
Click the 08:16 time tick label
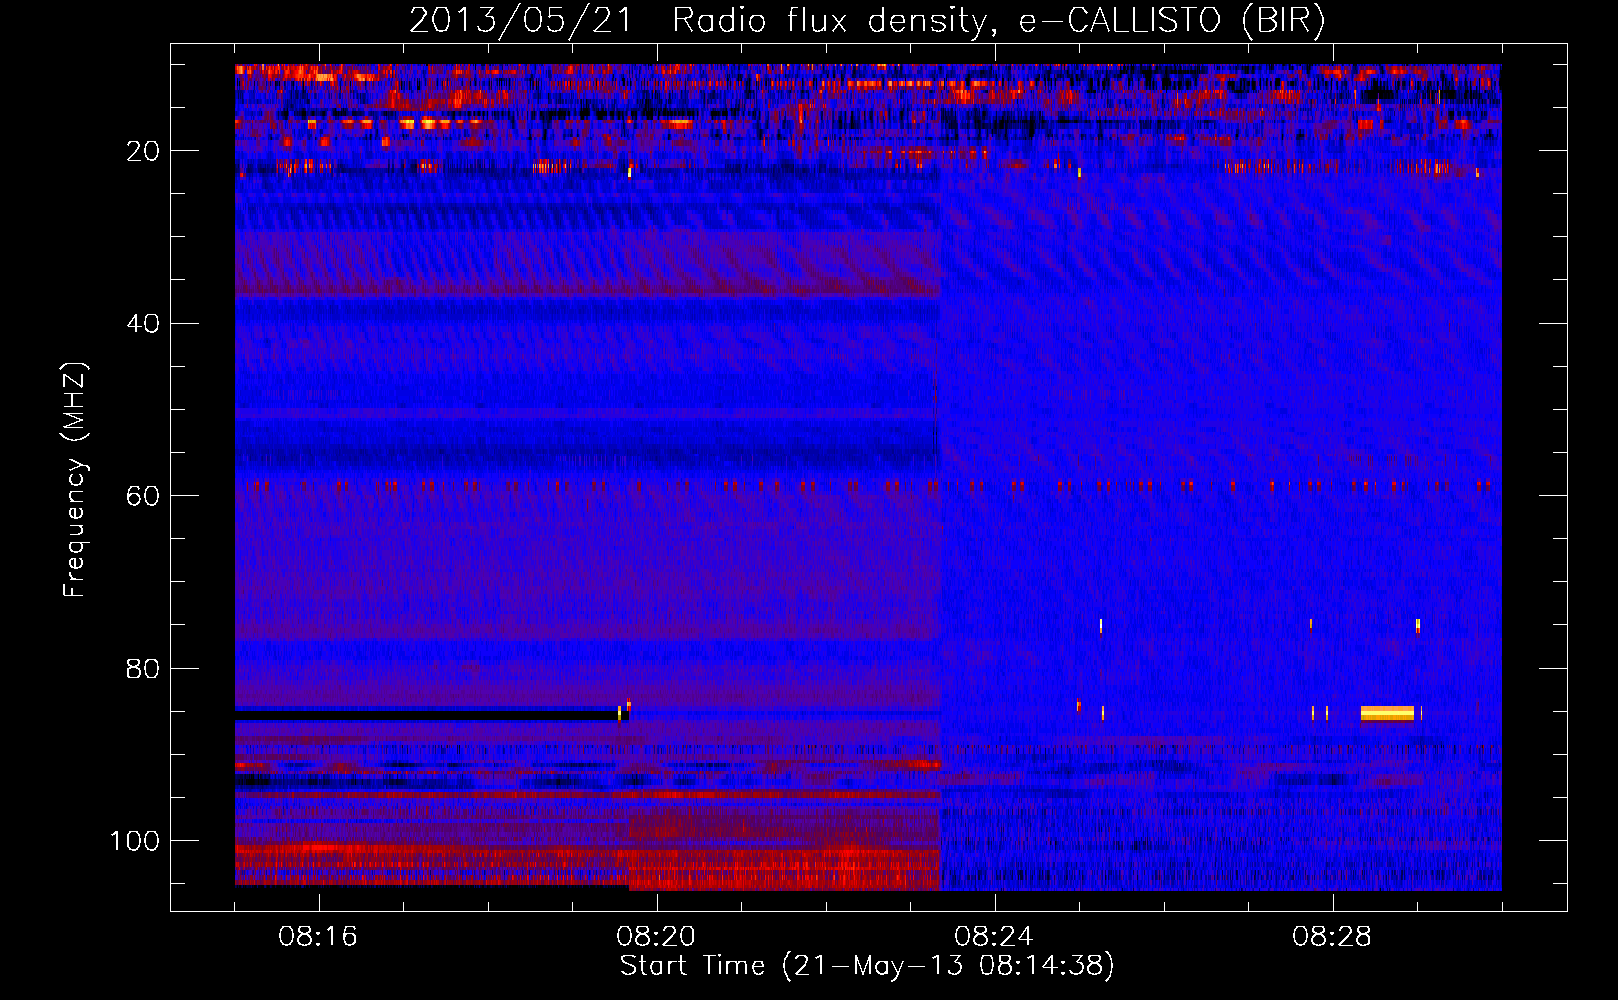coord(318,937)
